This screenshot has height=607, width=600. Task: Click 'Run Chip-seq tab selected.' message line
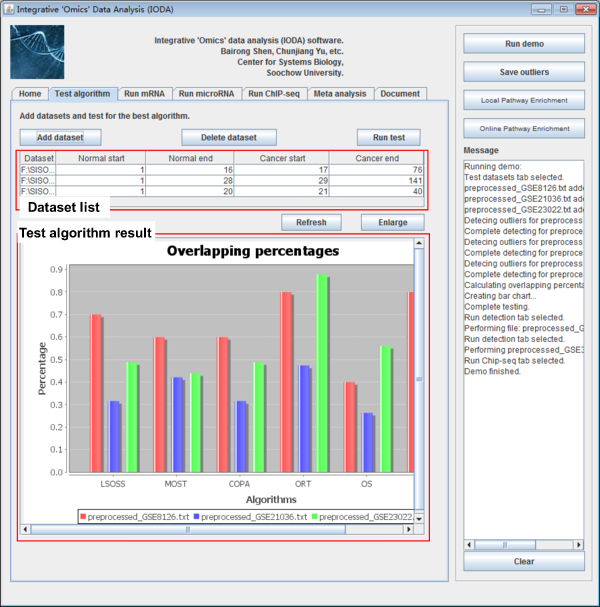coord(514,360)
